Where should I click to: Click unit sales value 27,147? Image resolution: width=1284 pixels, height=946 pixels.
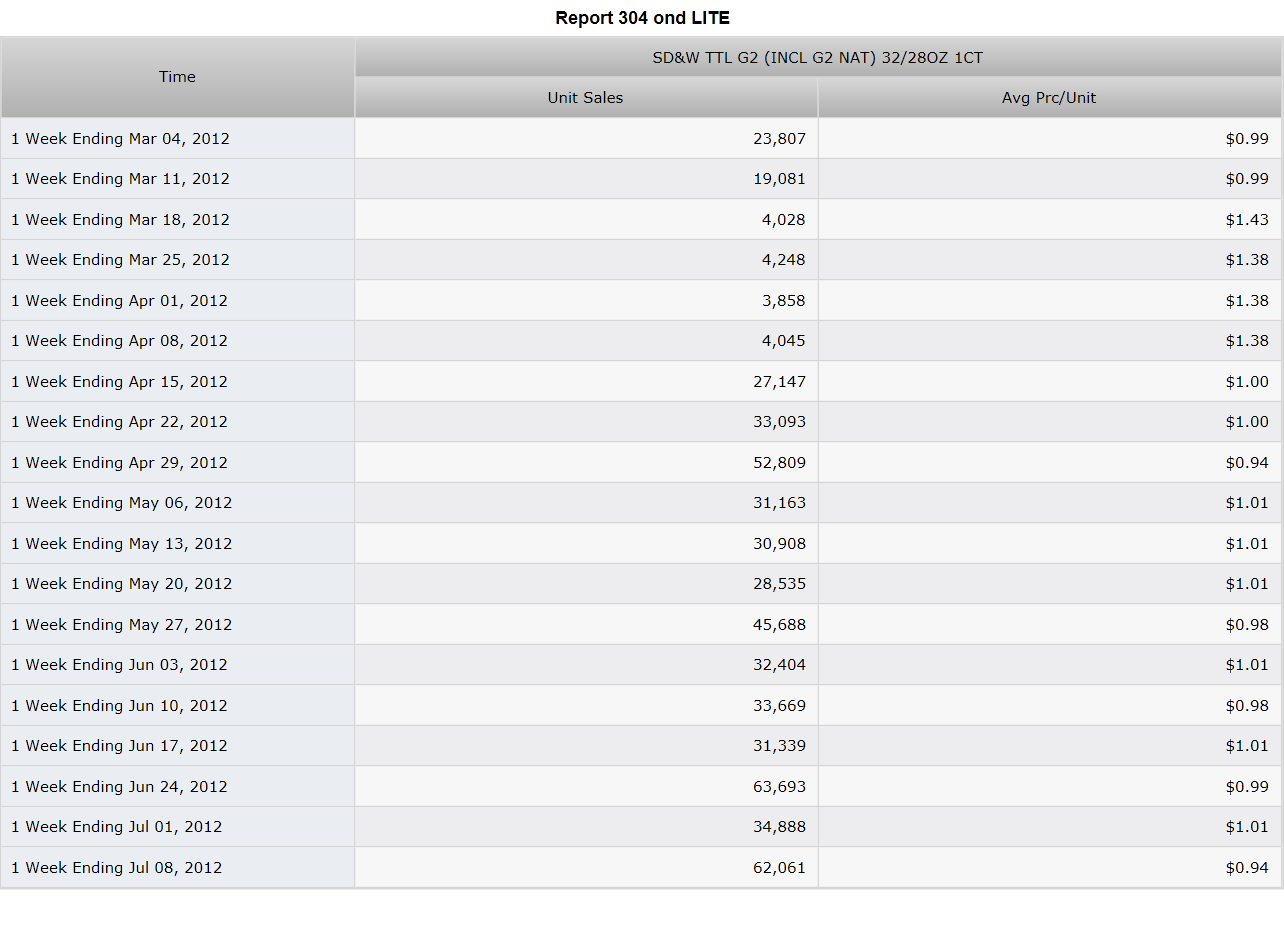[779, 382]
